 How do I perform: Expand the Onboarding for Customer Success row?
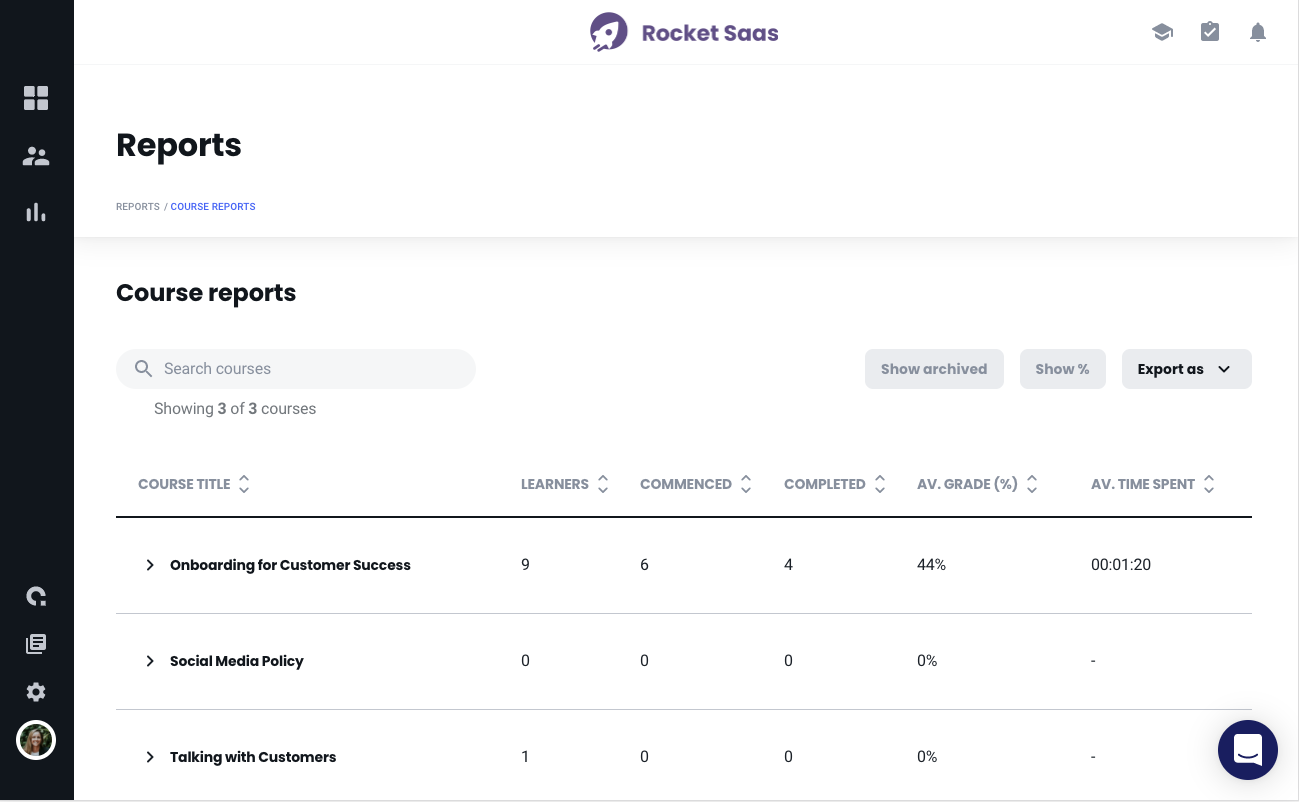(x=150, y=565)
